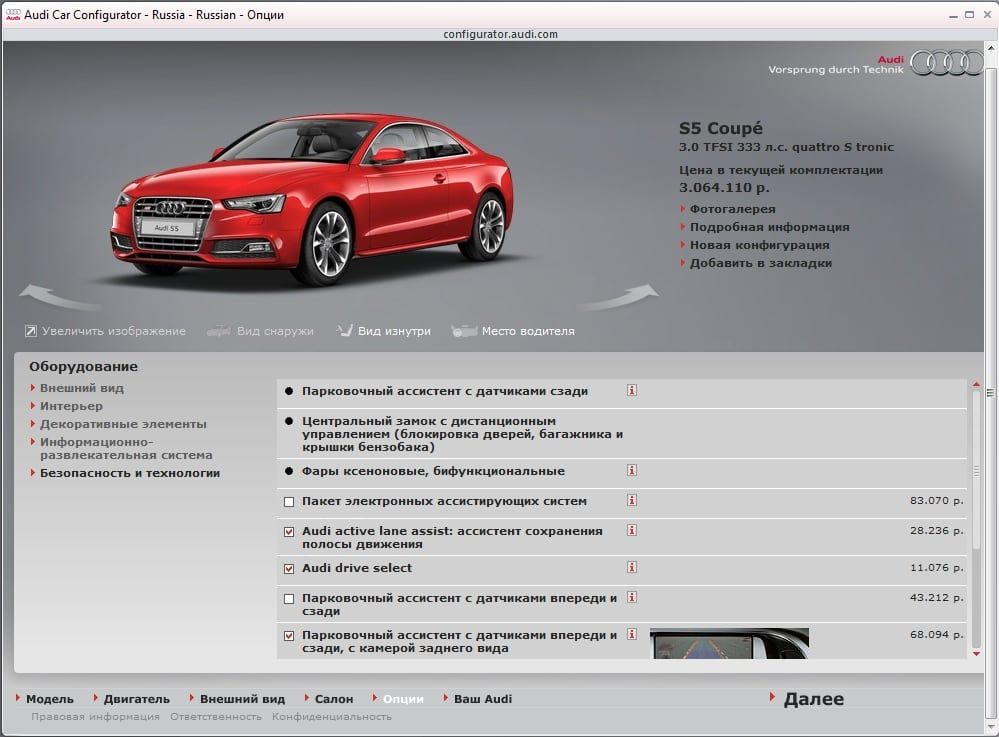Click the 11.076 р. drive select price
This screenshot has width=999, height=737.
coord(937,567)
